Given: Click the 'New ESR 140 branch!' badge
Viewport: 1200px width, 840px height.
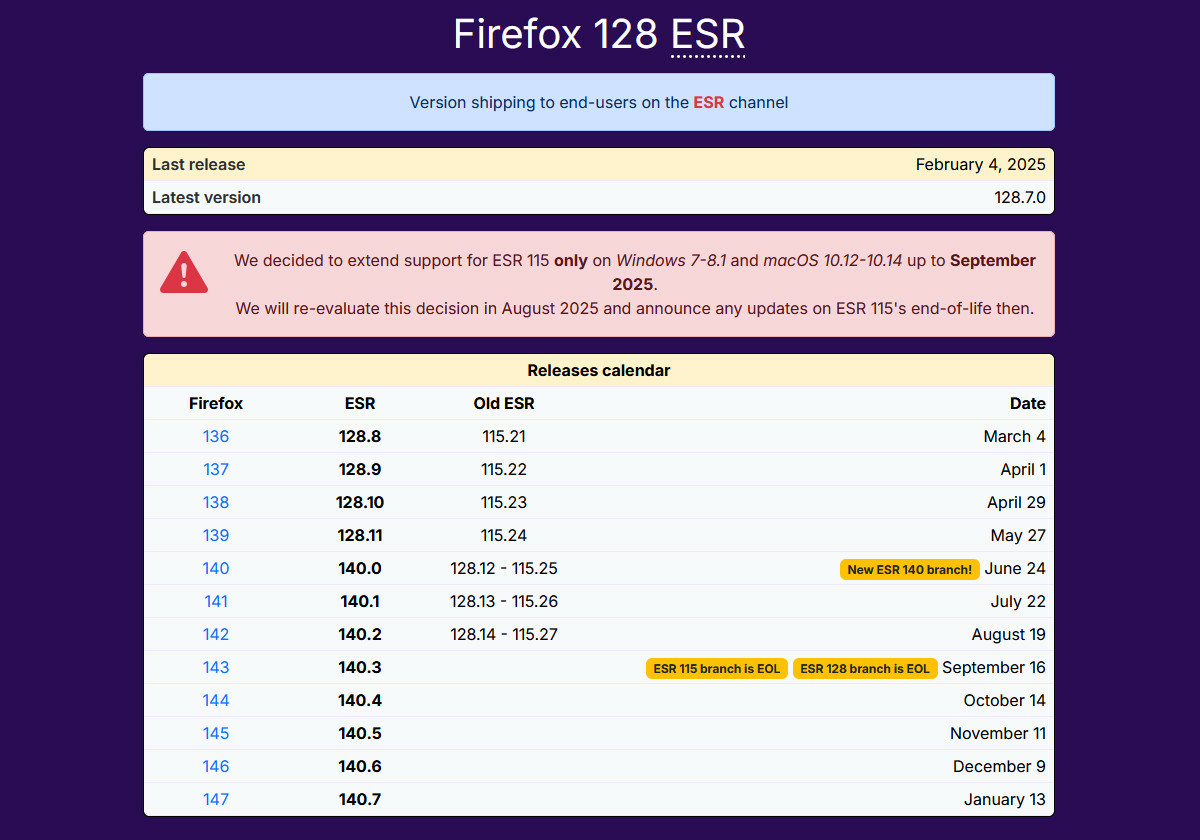Looking at the screenshot, I should click(x=910, y=569).
